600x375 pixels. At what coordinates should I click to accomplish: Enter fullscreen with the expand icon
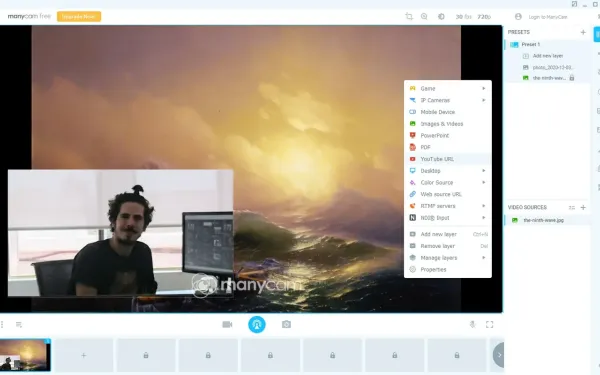[x=489, y=324]
